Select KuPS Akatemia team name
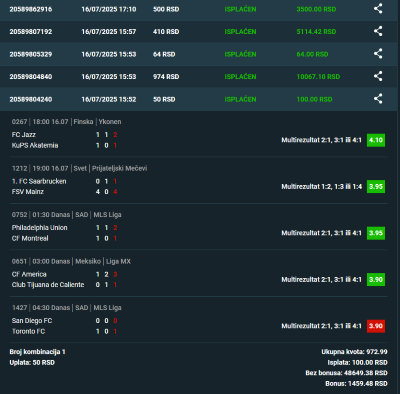 [x=35, y=145]
